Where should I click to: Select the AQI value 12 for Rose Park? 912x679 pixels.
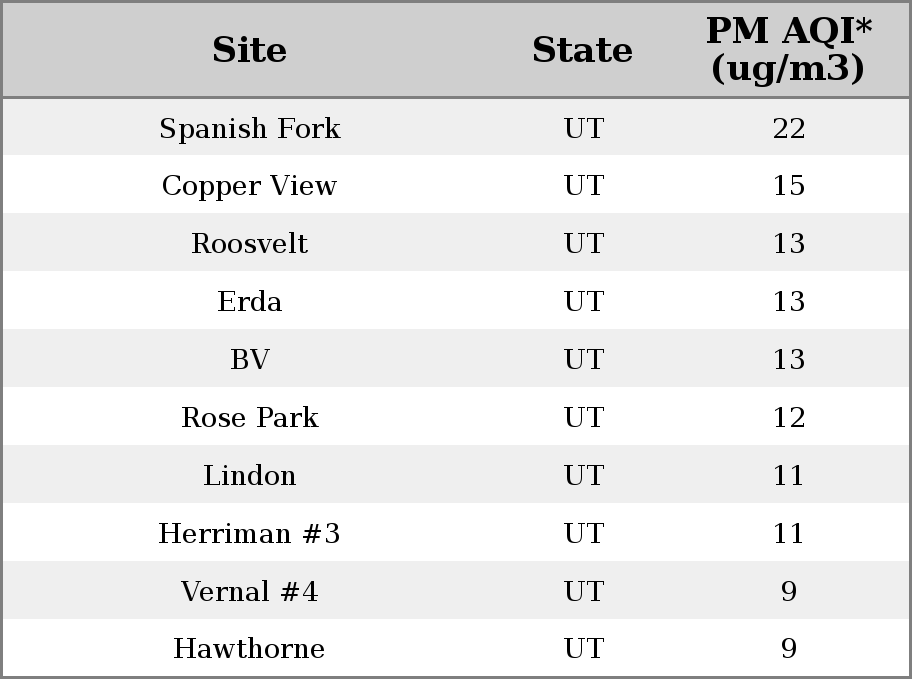[x=789, y=417]
